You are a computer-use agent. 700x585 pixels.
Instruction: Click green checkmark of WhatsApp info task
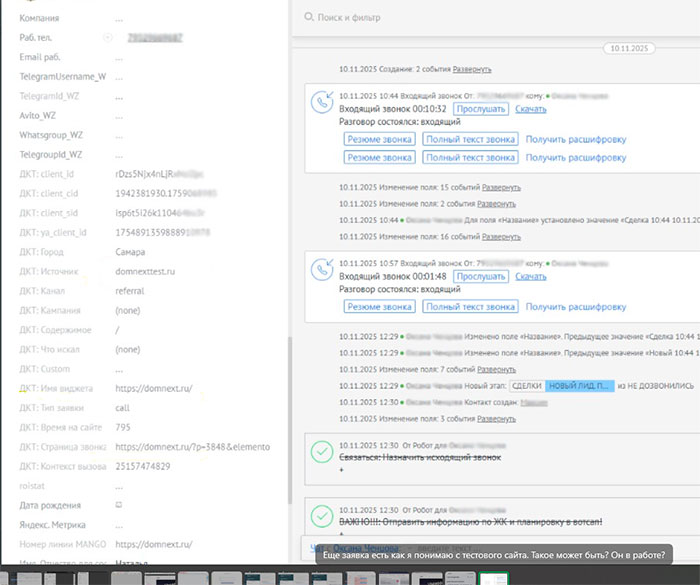click(x=322, y=516)
